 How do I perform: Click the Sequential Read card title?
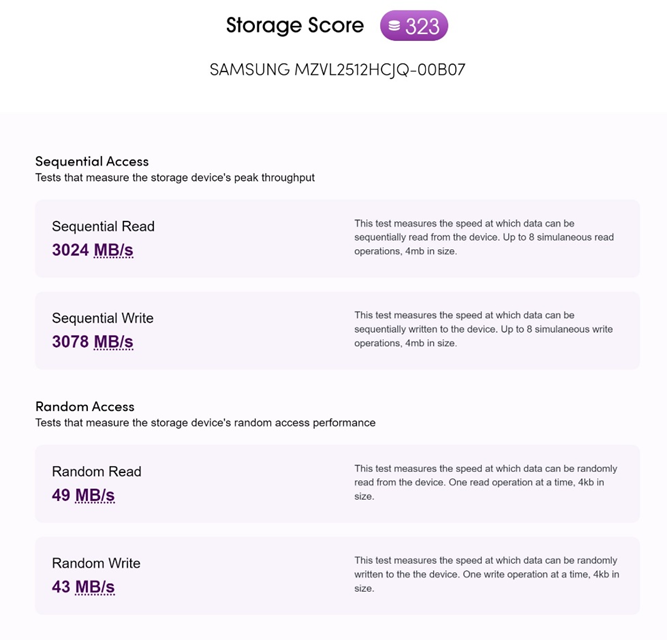[103, 226]
